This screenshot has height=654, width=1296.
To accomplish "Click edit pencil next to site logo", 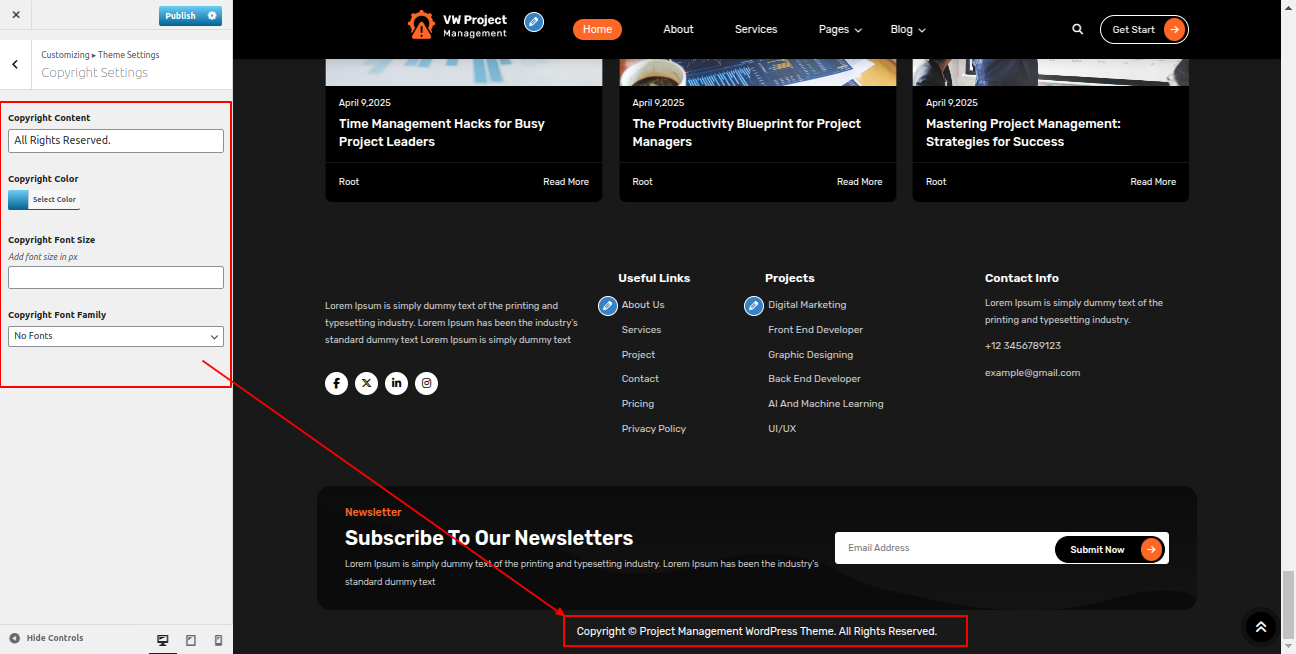I will coord(534,22).
